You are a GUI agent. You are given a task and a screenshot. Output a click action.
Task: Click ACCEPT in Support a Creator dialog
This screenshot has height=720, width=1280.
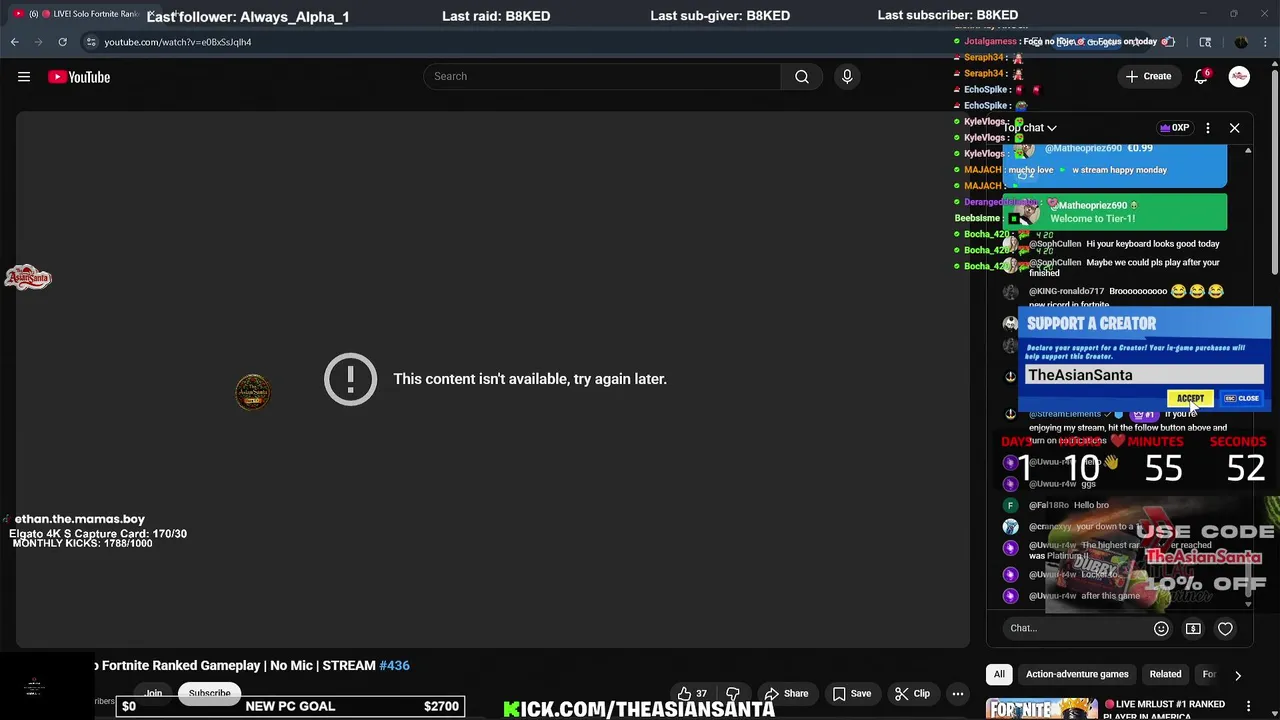1190,398
